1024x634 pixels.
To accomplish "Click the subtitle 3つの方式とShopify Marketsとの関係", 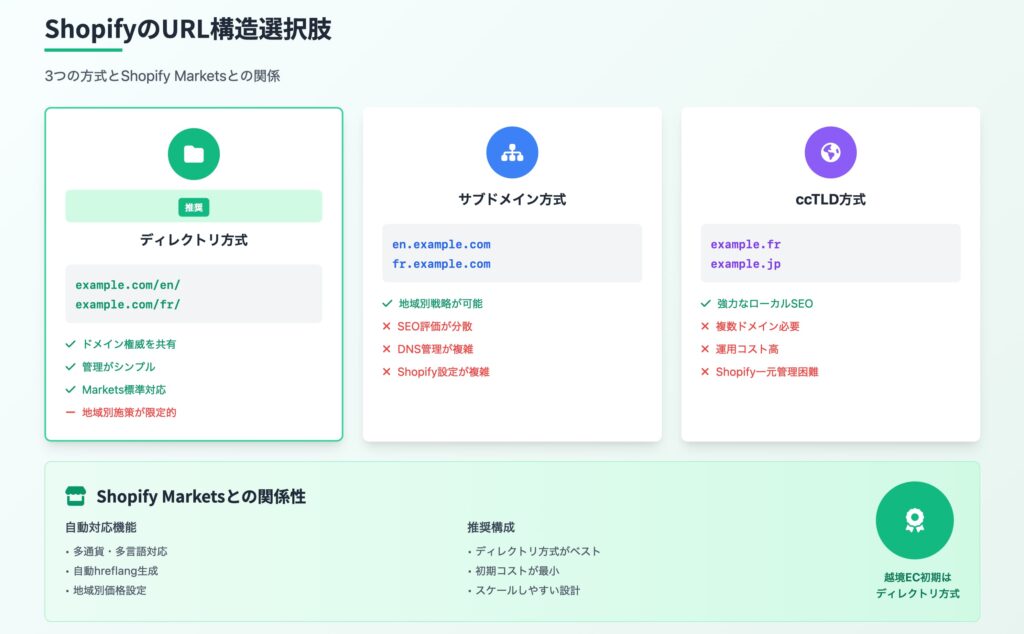I will pos(162,76).
